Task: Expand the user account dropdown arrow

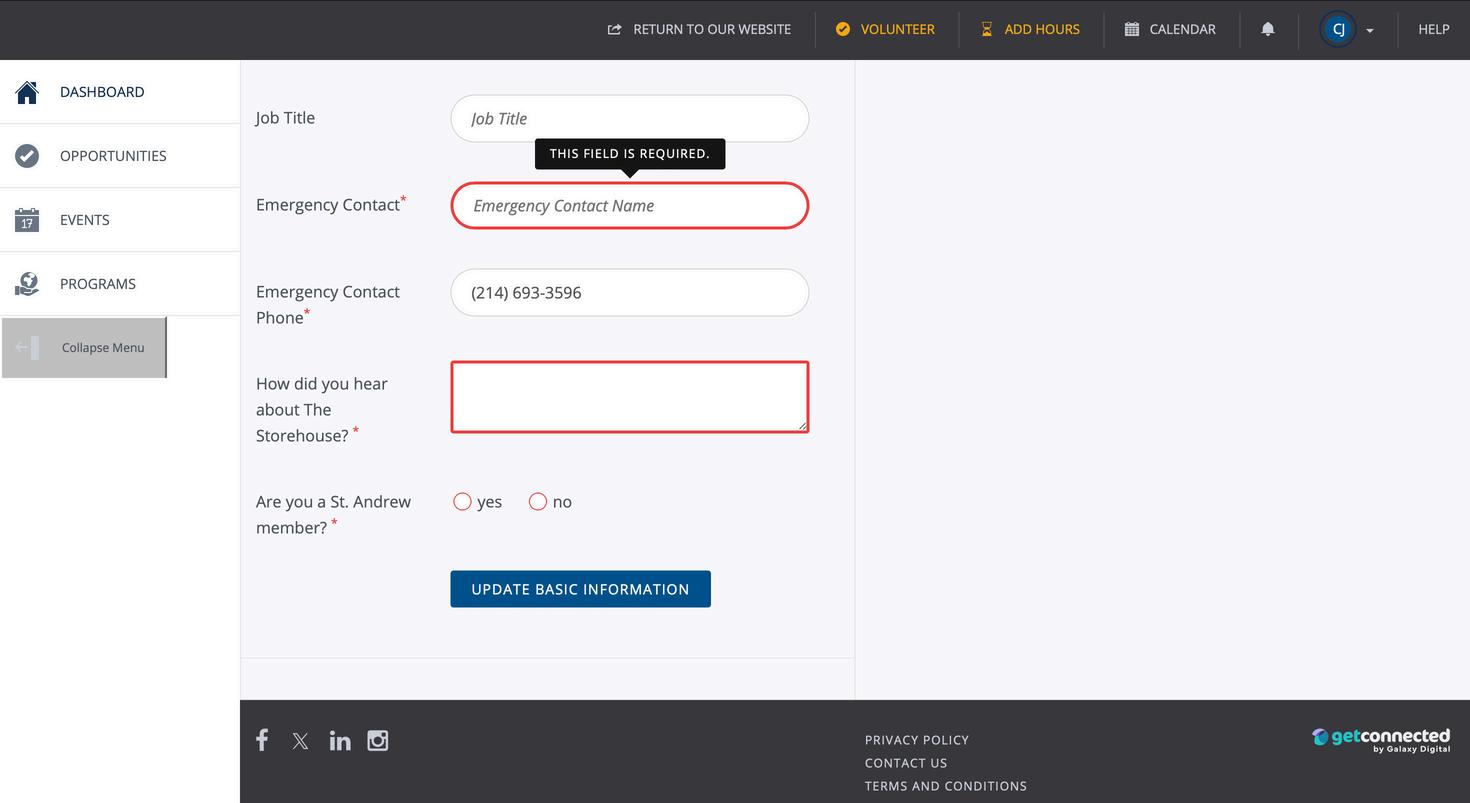Action: point(1370,30)
